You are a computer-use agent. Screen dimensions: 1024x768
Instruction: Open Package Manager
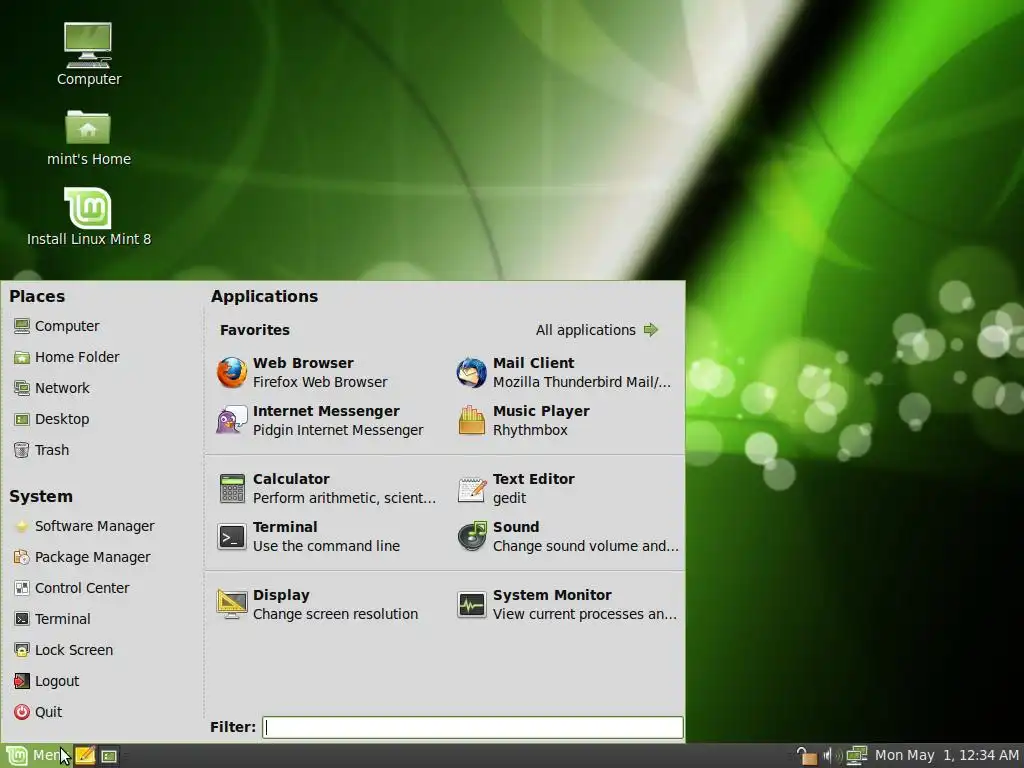coord(82,557)
